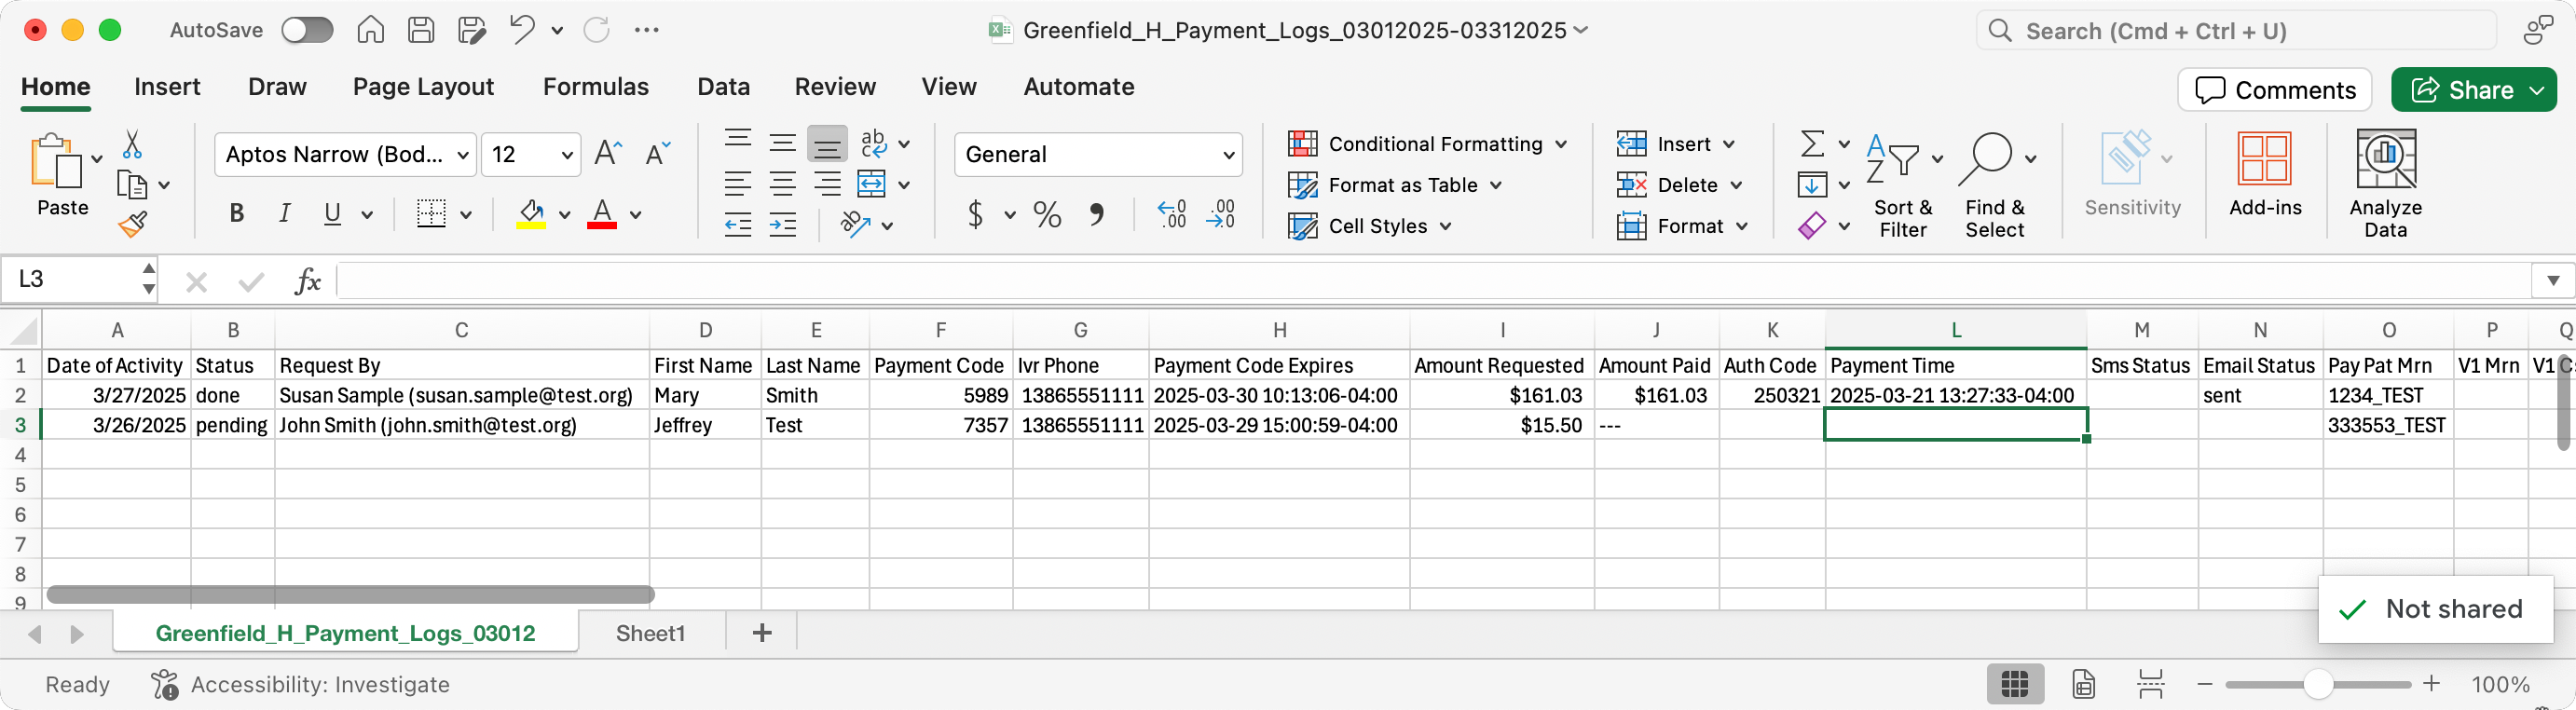Click the green Share button
This screenshot has width=2576, height=710.
(x=2473, y=90)
